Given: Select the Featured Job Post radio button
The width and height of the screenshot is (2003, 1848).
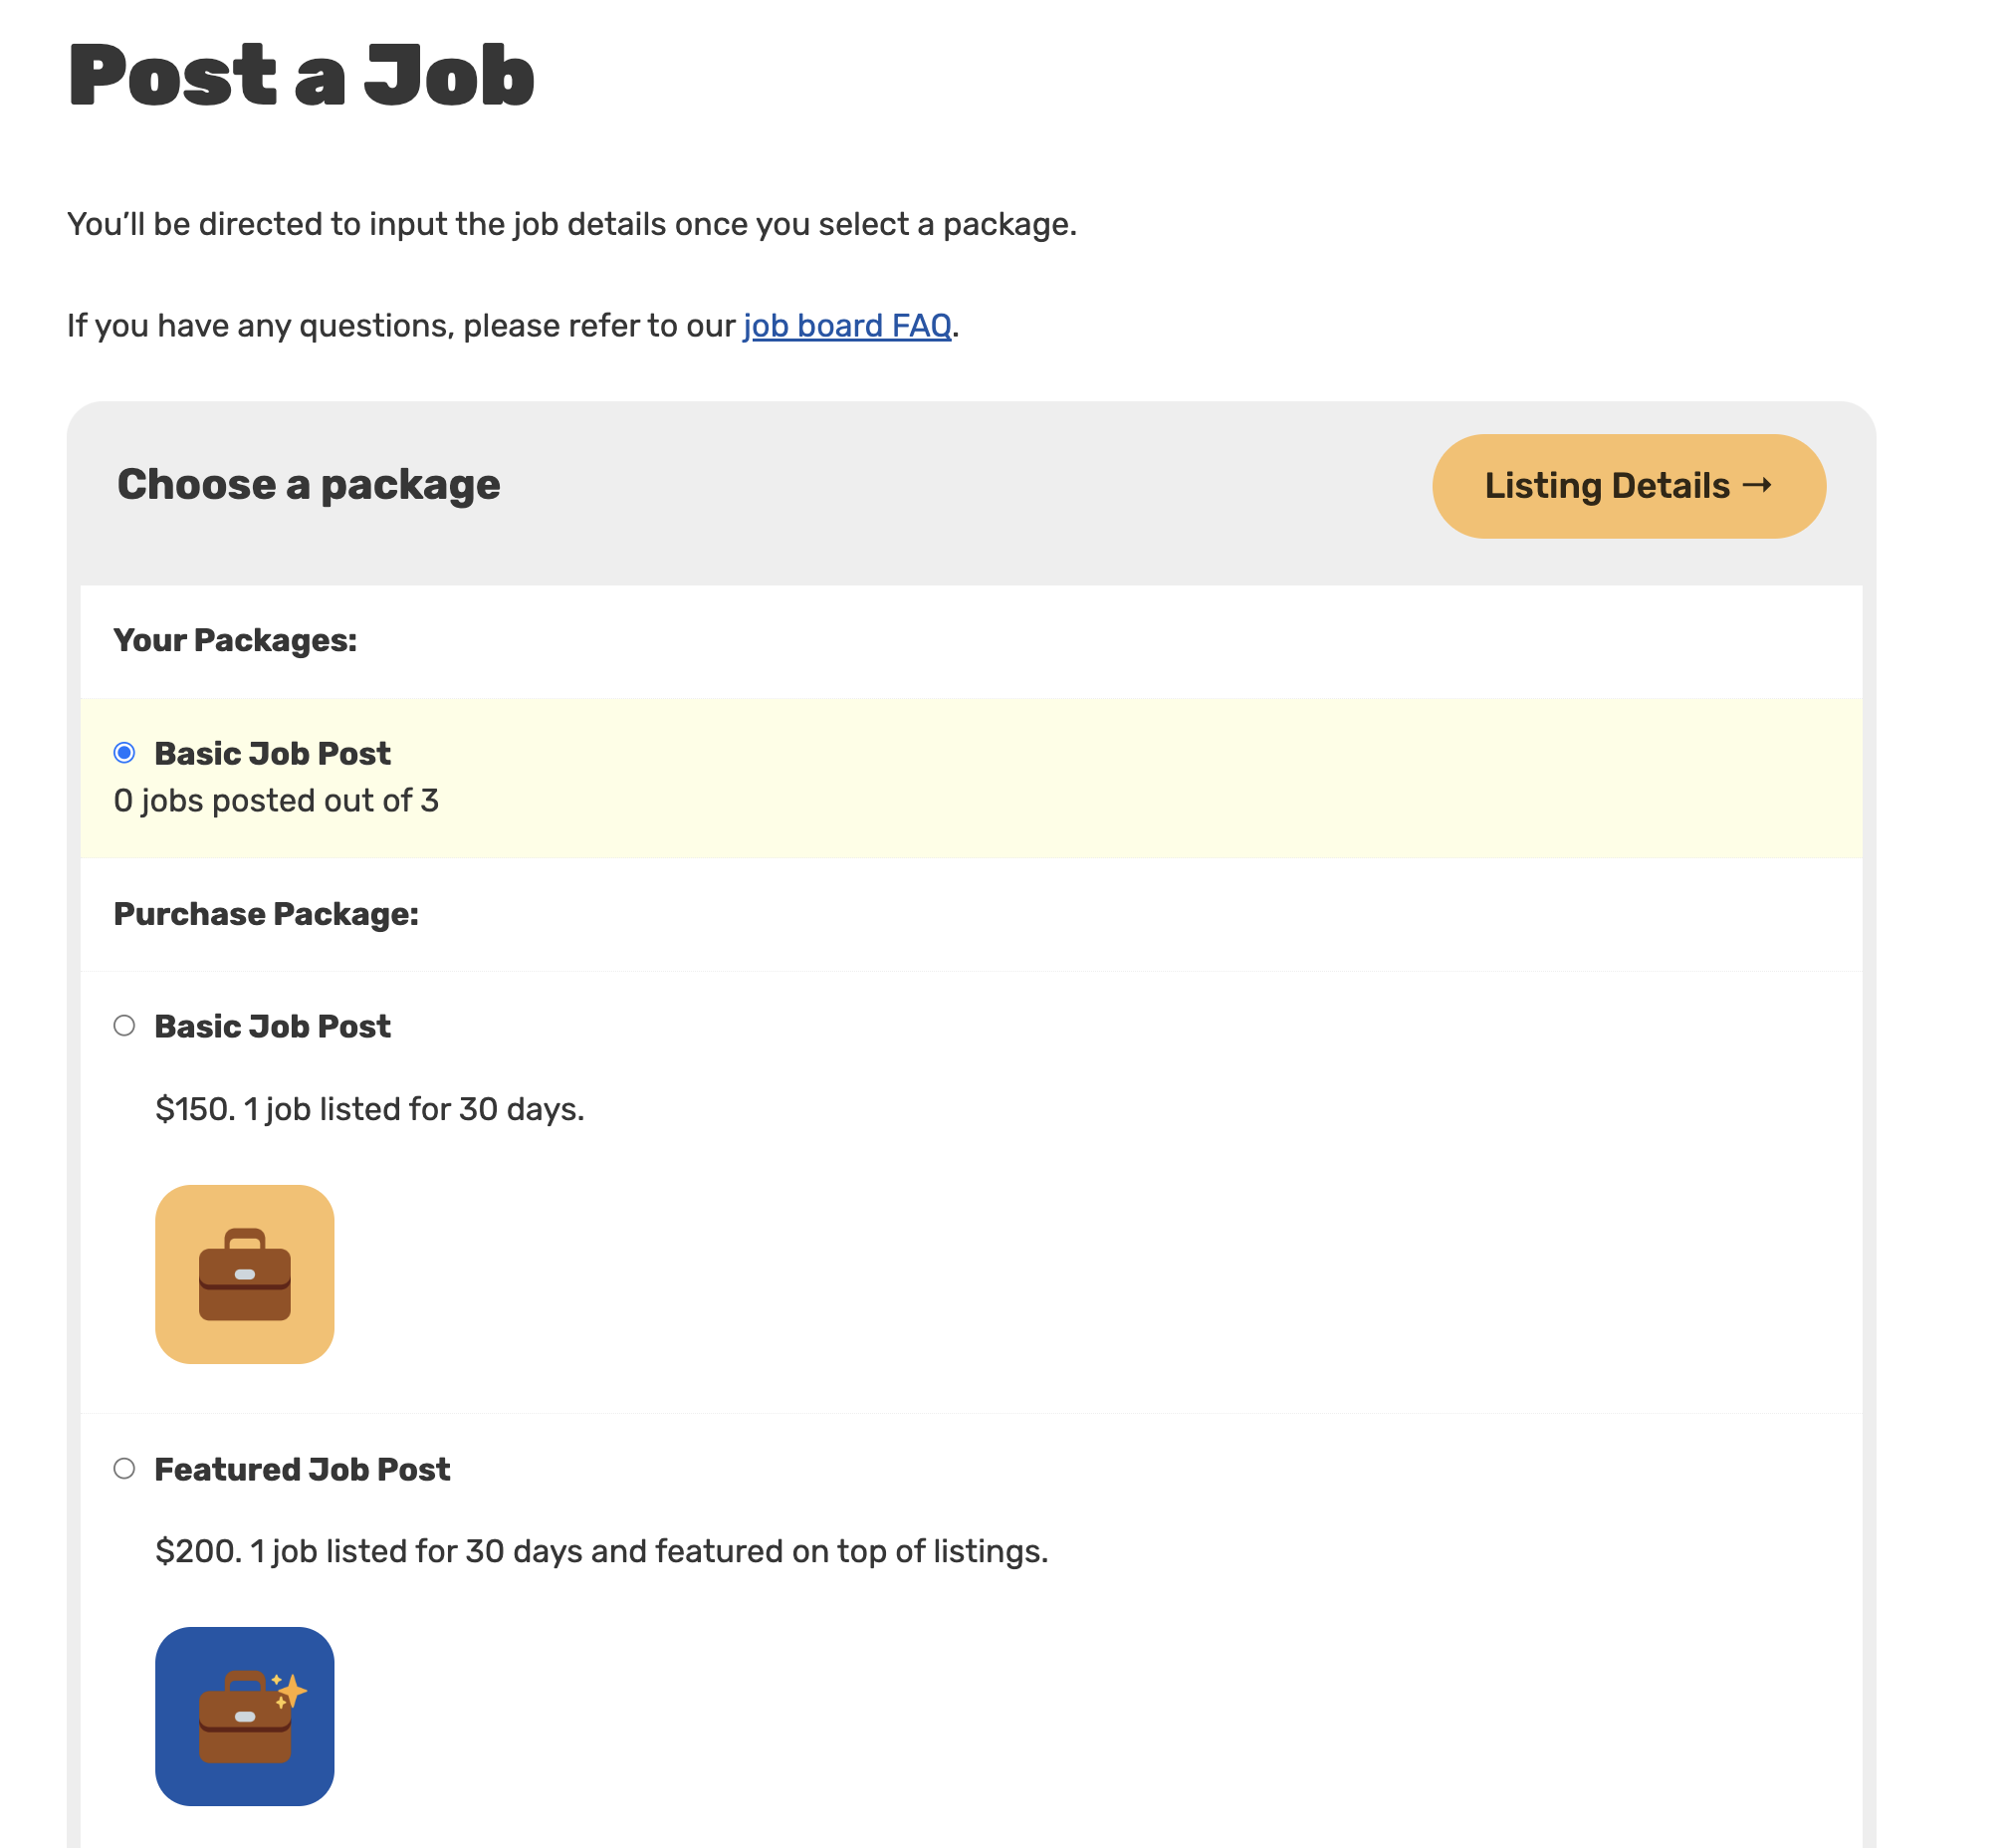Looking at the screenshot, I should pos(124,1469).
